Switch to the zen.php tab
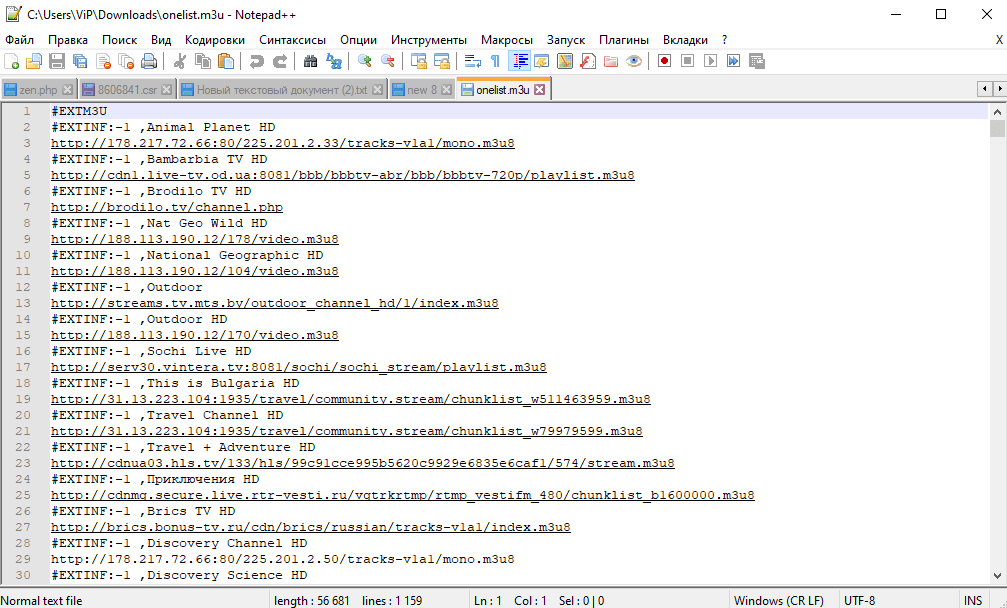Image resolution: width=1007 pixels, height=608 pixels. click(38, 90)
